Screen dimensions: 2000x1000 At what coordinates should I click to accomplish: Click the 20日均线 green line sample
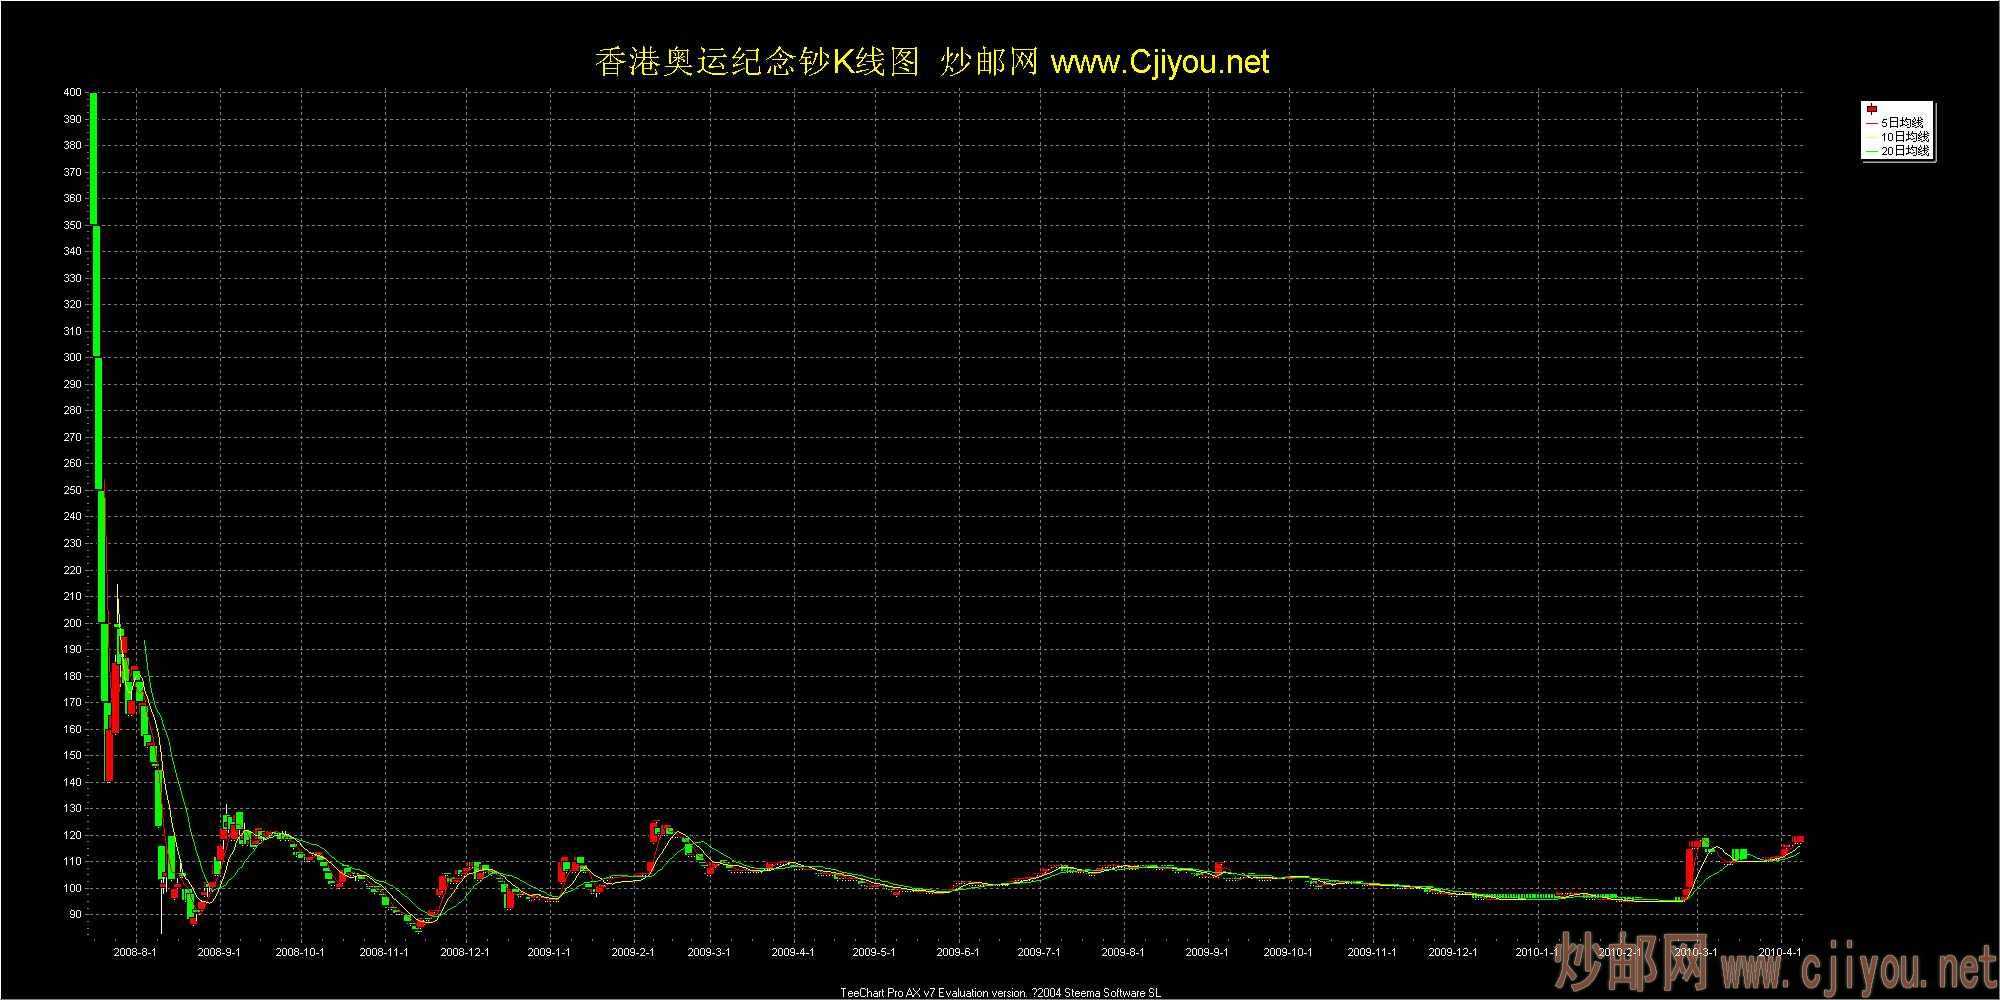(1871, 151)
